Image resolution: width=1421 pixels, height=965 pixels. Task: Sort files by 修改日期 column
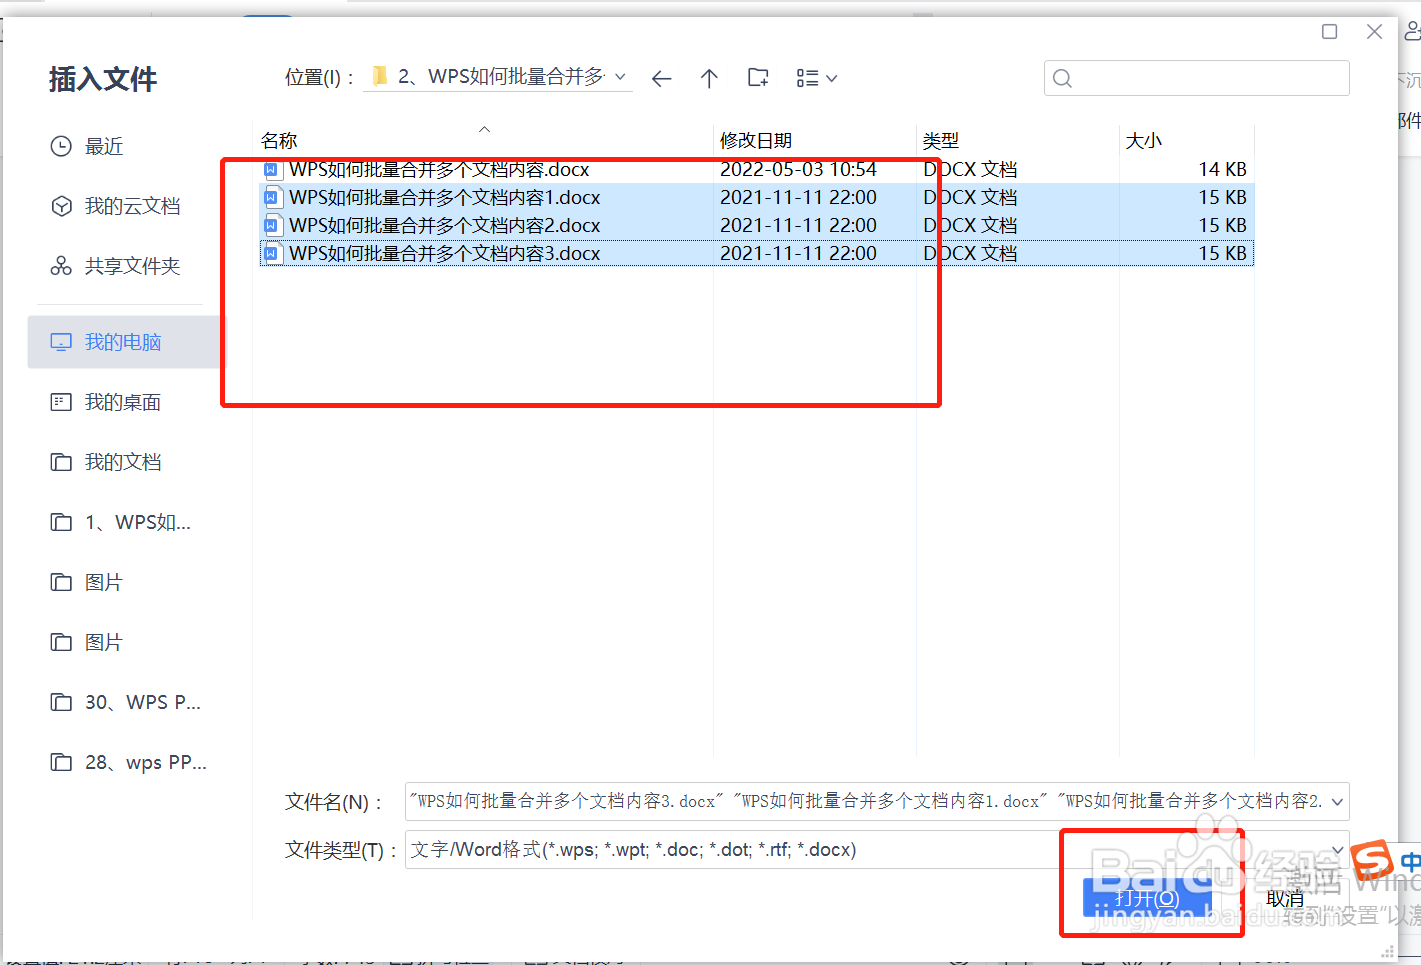pyautogui.click(x=756, y=141)
